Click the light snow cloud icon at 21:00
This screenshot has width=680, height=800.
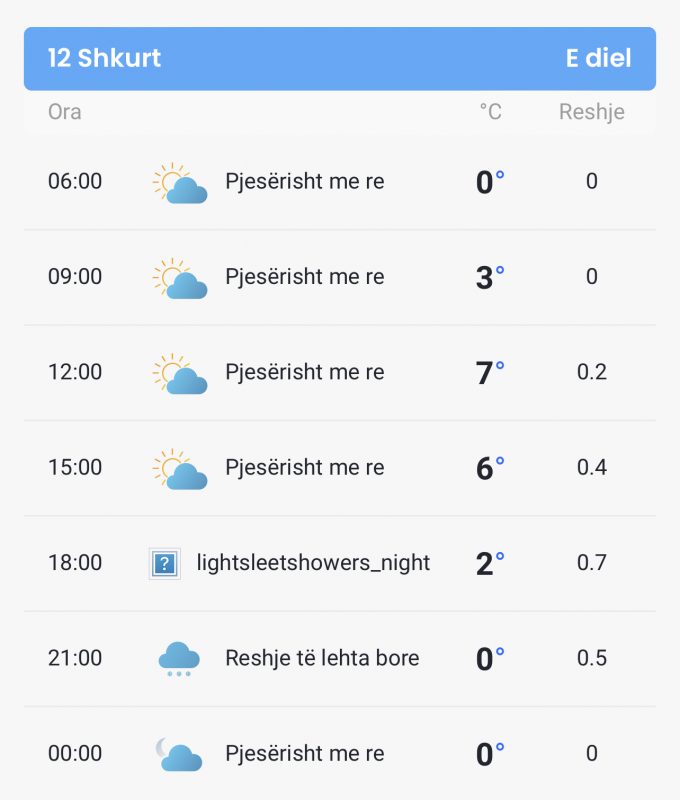pyautogui.click(x=179, y=659)
